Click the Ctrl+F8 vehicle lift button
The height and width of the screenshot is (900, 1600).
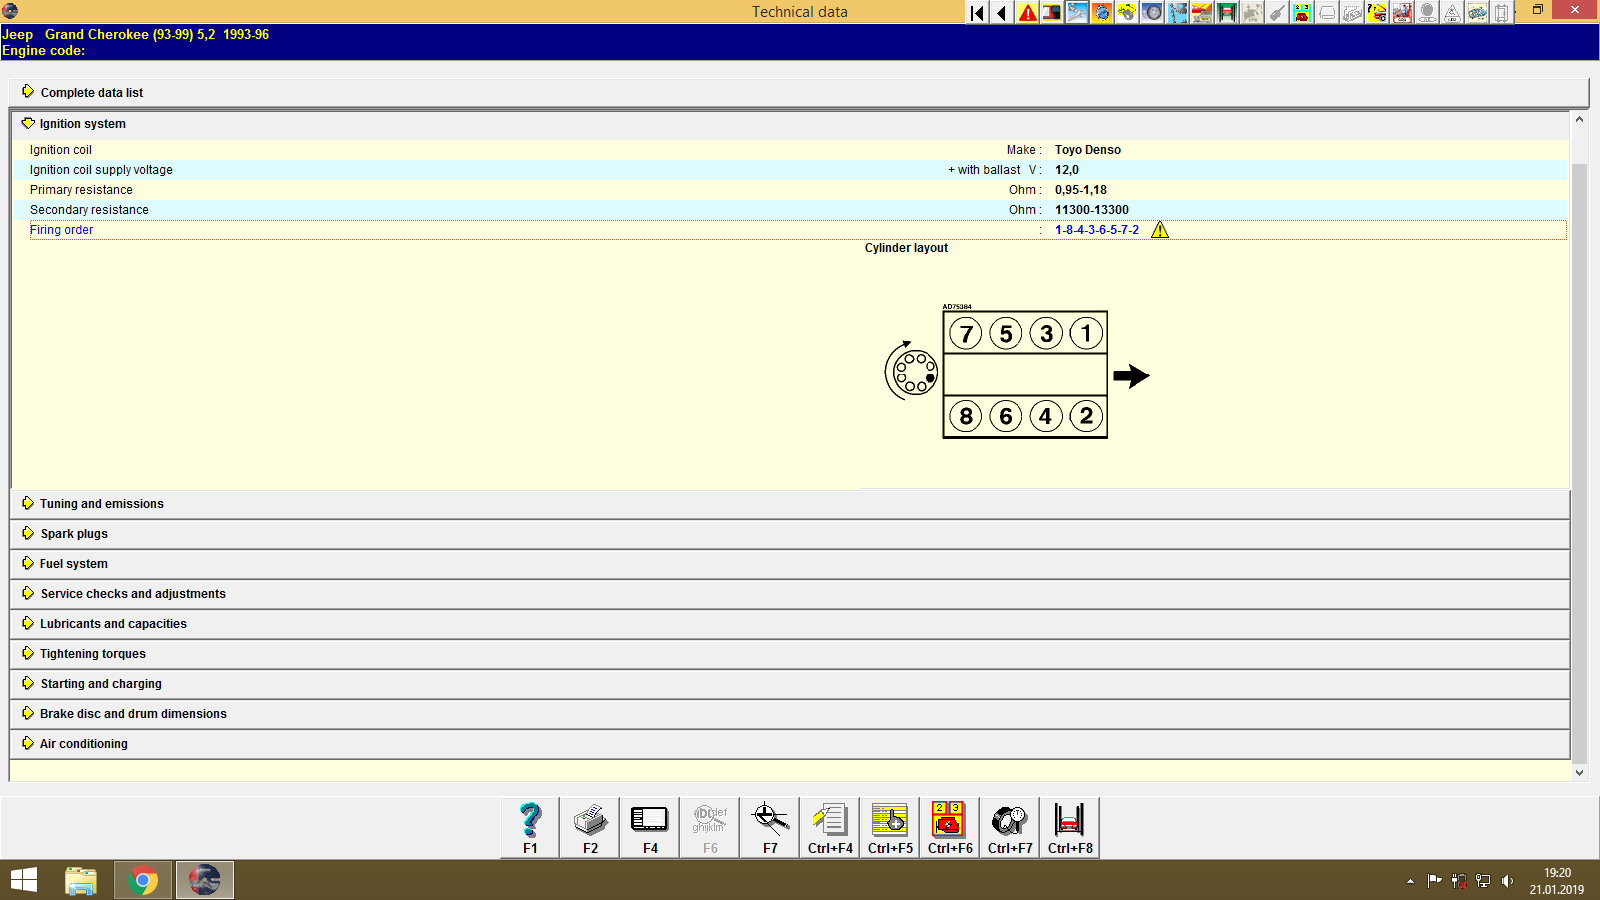[x=1070, y=827]
